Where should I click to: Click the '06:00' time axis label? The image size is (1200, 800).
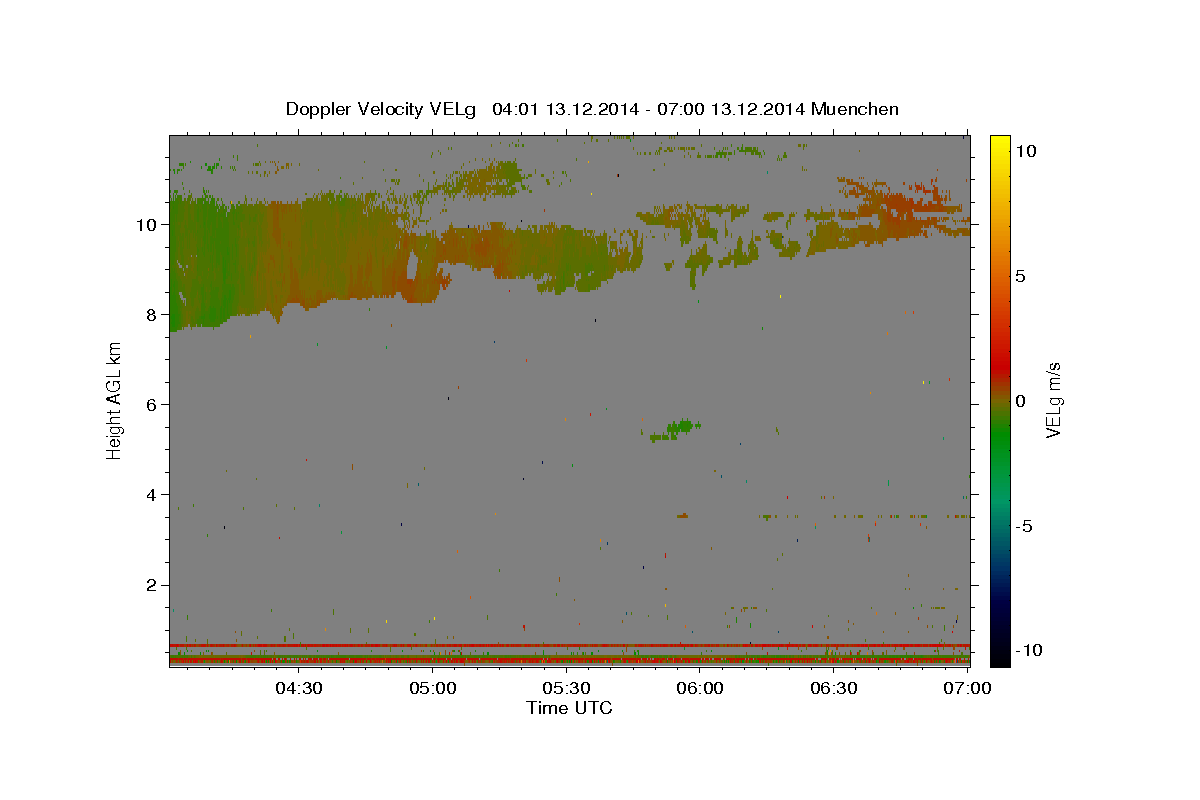coord(700,688)
